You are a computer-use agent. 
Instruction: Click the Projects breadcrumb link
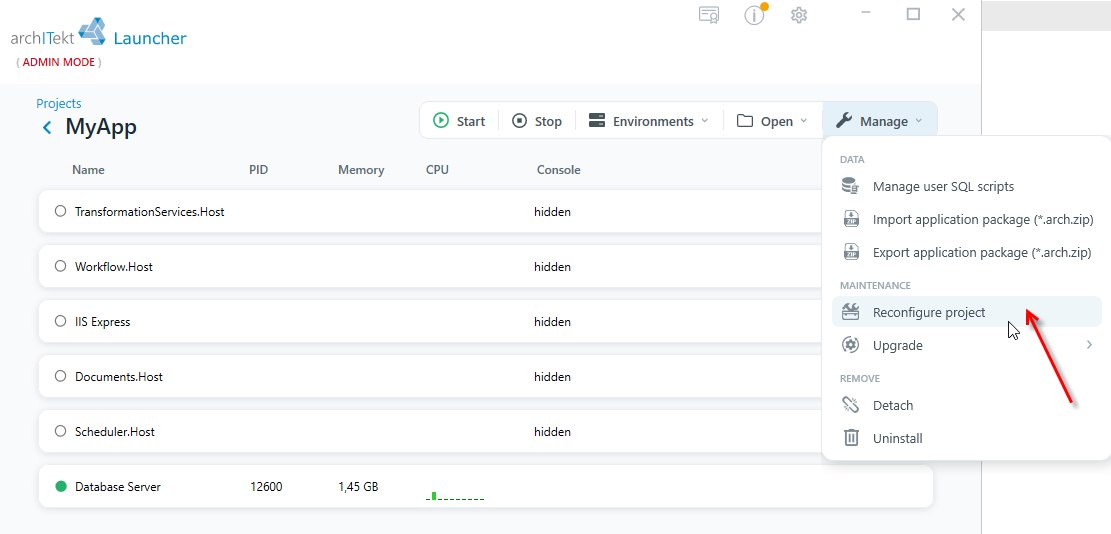(59, 104)
